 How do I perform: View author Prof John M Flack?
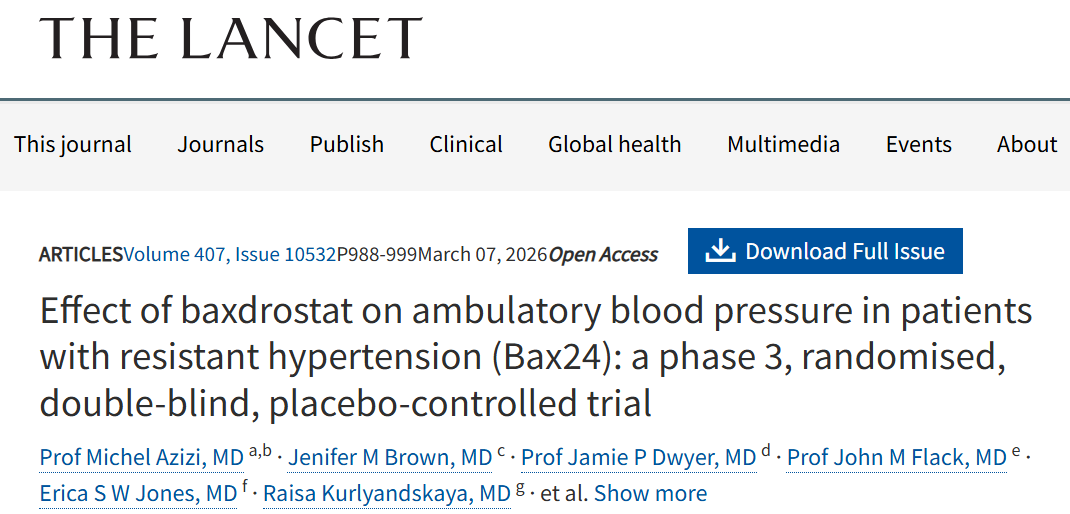897,458
